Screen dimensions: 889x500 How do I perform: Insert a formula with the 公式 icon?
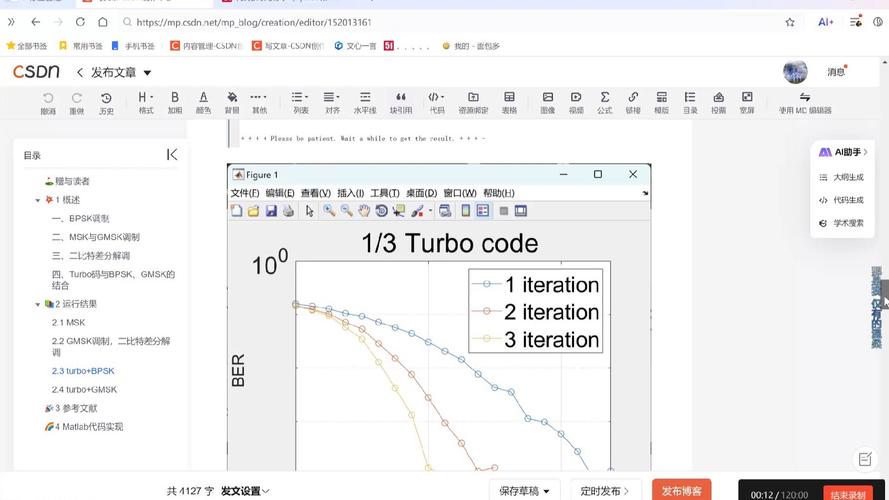pyautogui.click(x=605, y=102)
